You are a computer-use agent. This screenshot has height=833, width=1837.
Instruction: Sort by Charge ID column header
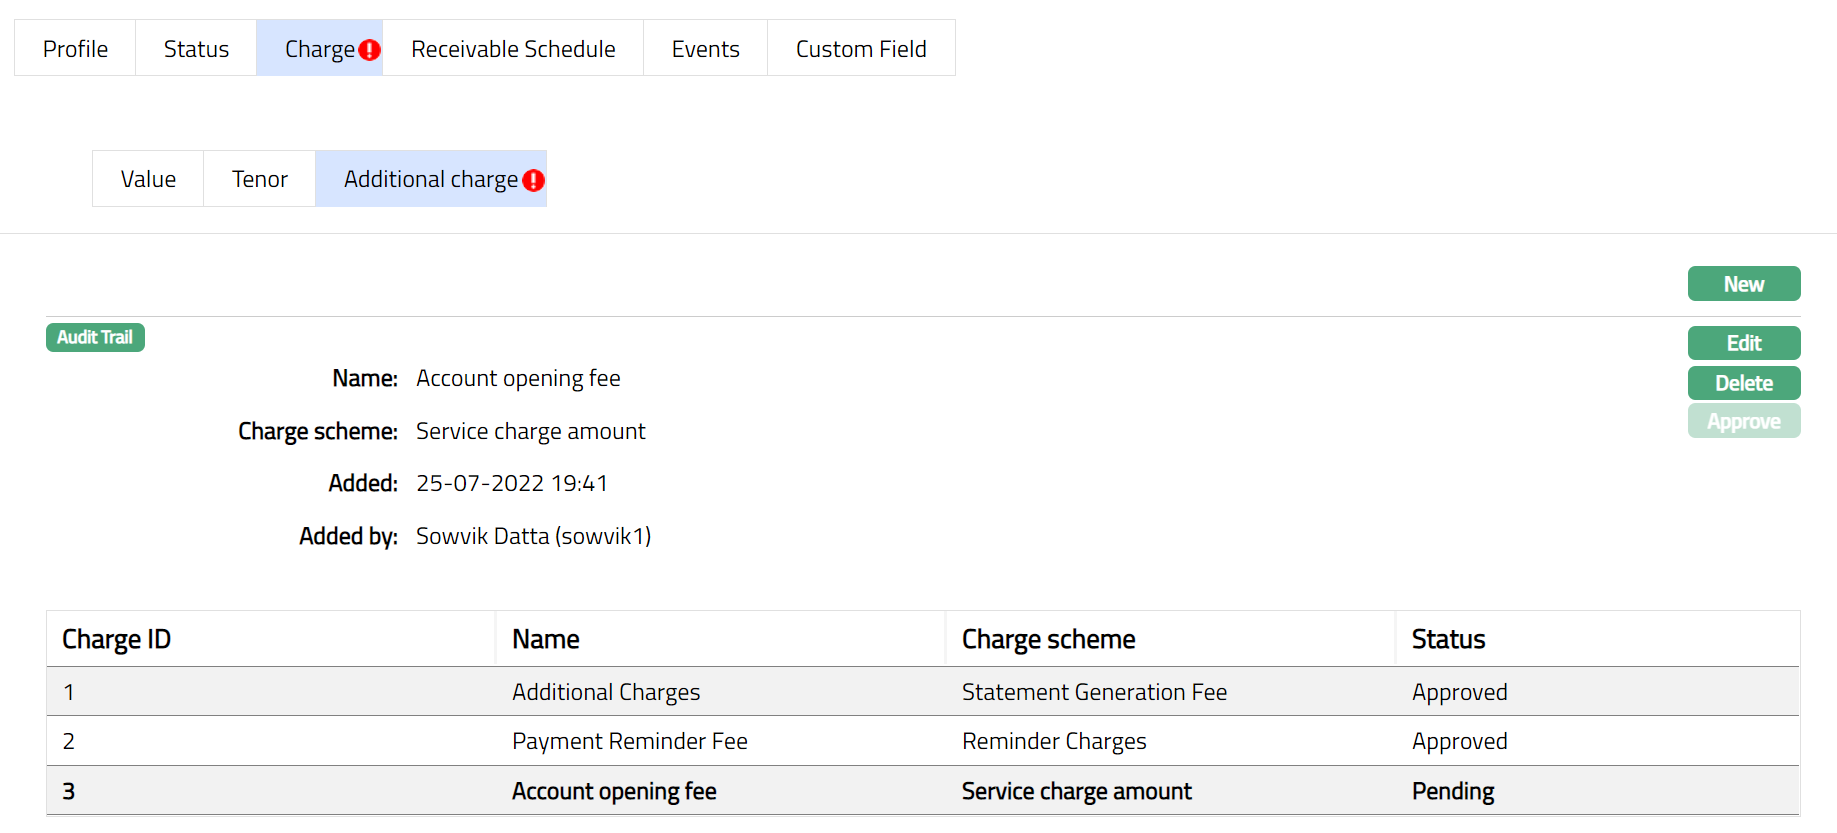116,639
